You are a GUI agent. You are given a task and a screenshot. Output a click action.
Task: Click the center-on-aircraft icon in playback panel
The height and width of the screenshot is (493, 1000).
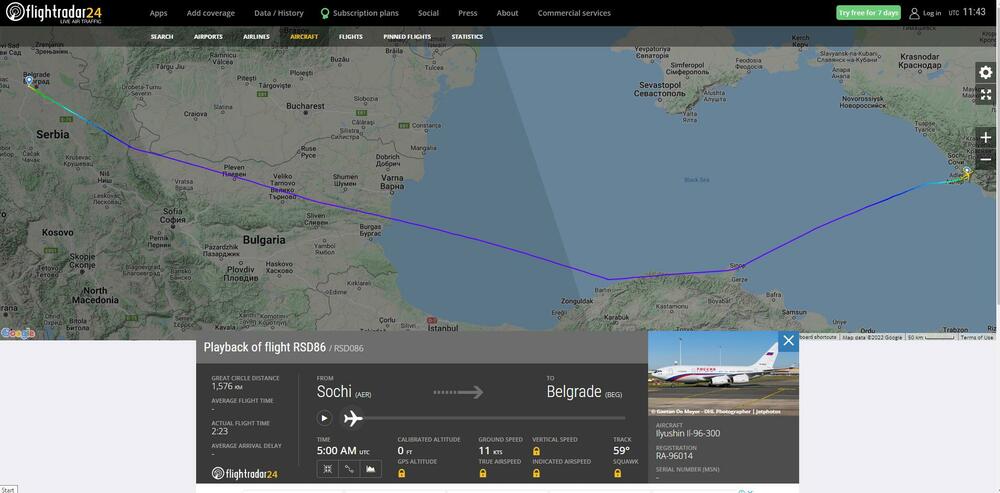pyautogui.click(x=327, y=469)
